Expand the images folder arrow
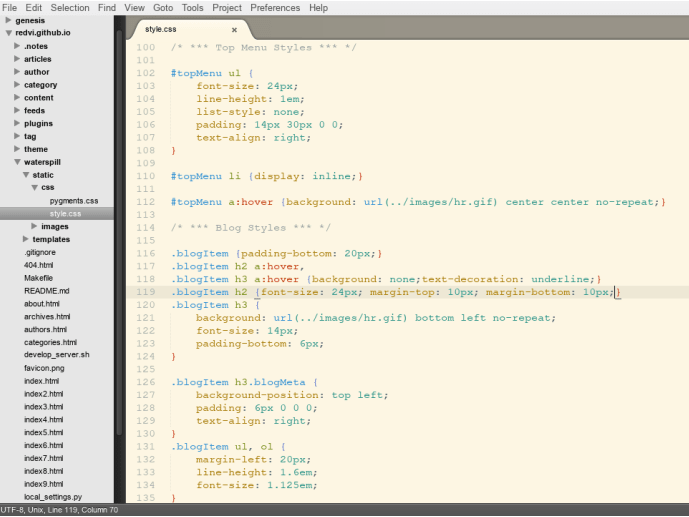Viewport: 689px width, 517px height. click(34, 226)
